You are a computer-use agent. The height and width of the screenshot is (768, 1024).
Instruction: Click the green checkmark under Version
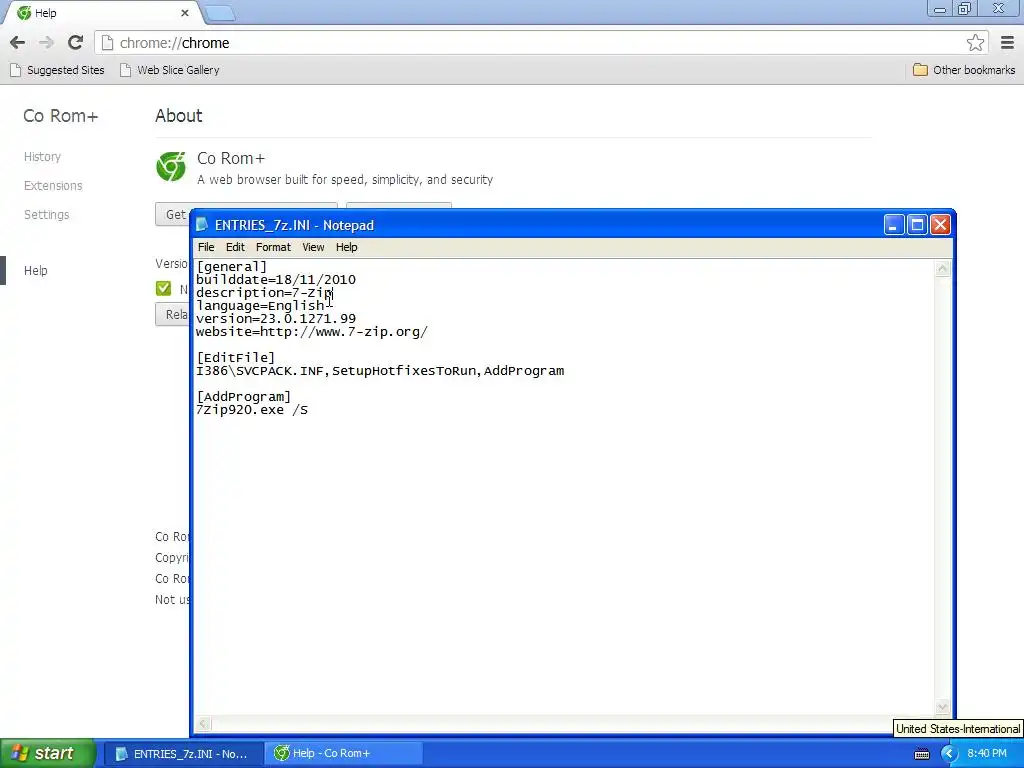pos(163,289)
